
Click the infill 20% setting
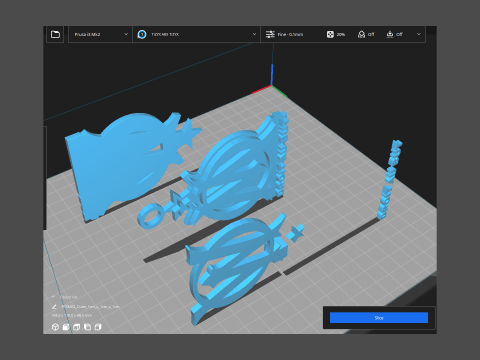pyautogui.click(x=336, y=34)
